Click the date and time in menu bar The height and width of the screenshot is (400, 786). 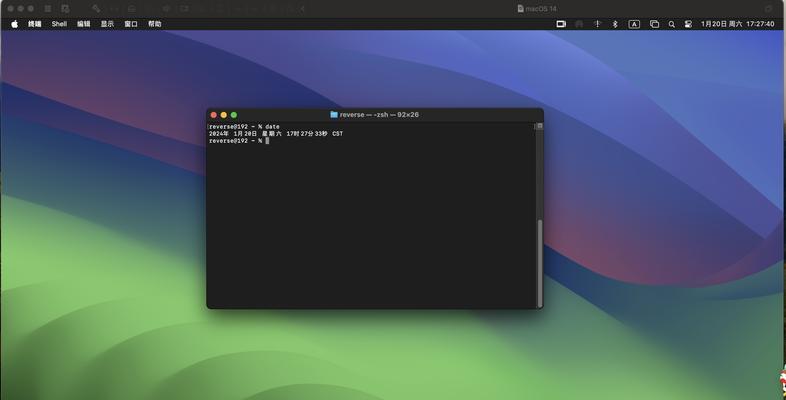point(737,24)
